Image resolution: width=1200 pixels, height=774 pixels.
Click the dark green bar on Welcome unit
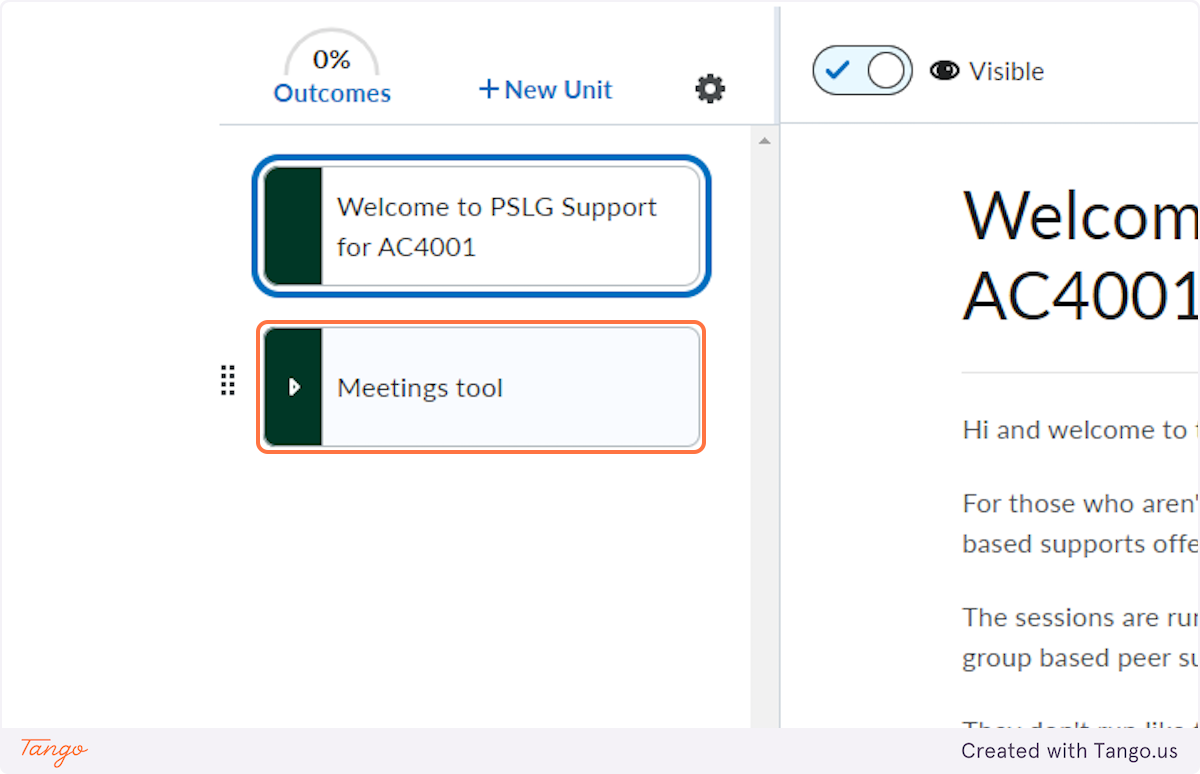pos(293,227)
